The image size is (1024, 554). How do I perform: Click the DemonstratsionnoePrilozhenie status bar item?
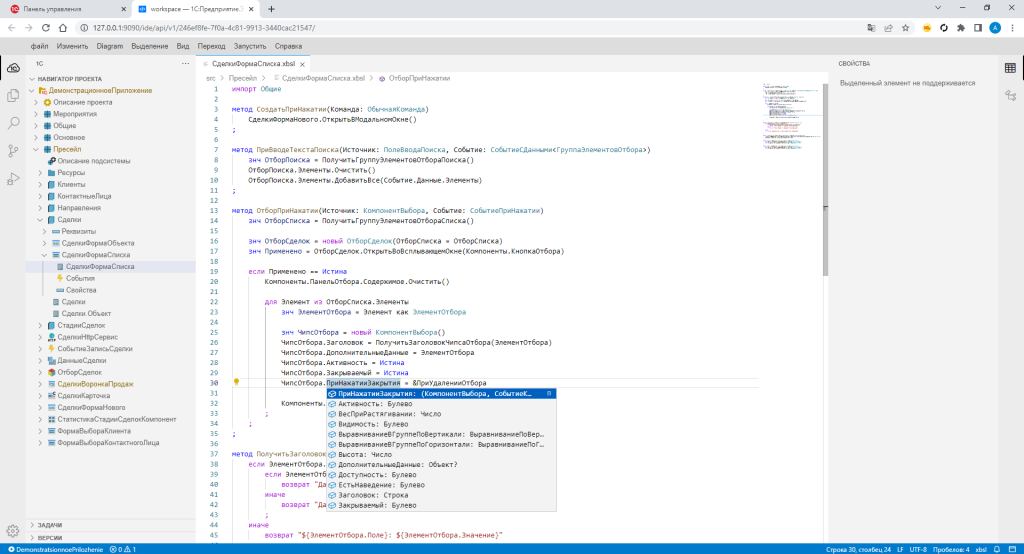55,549
